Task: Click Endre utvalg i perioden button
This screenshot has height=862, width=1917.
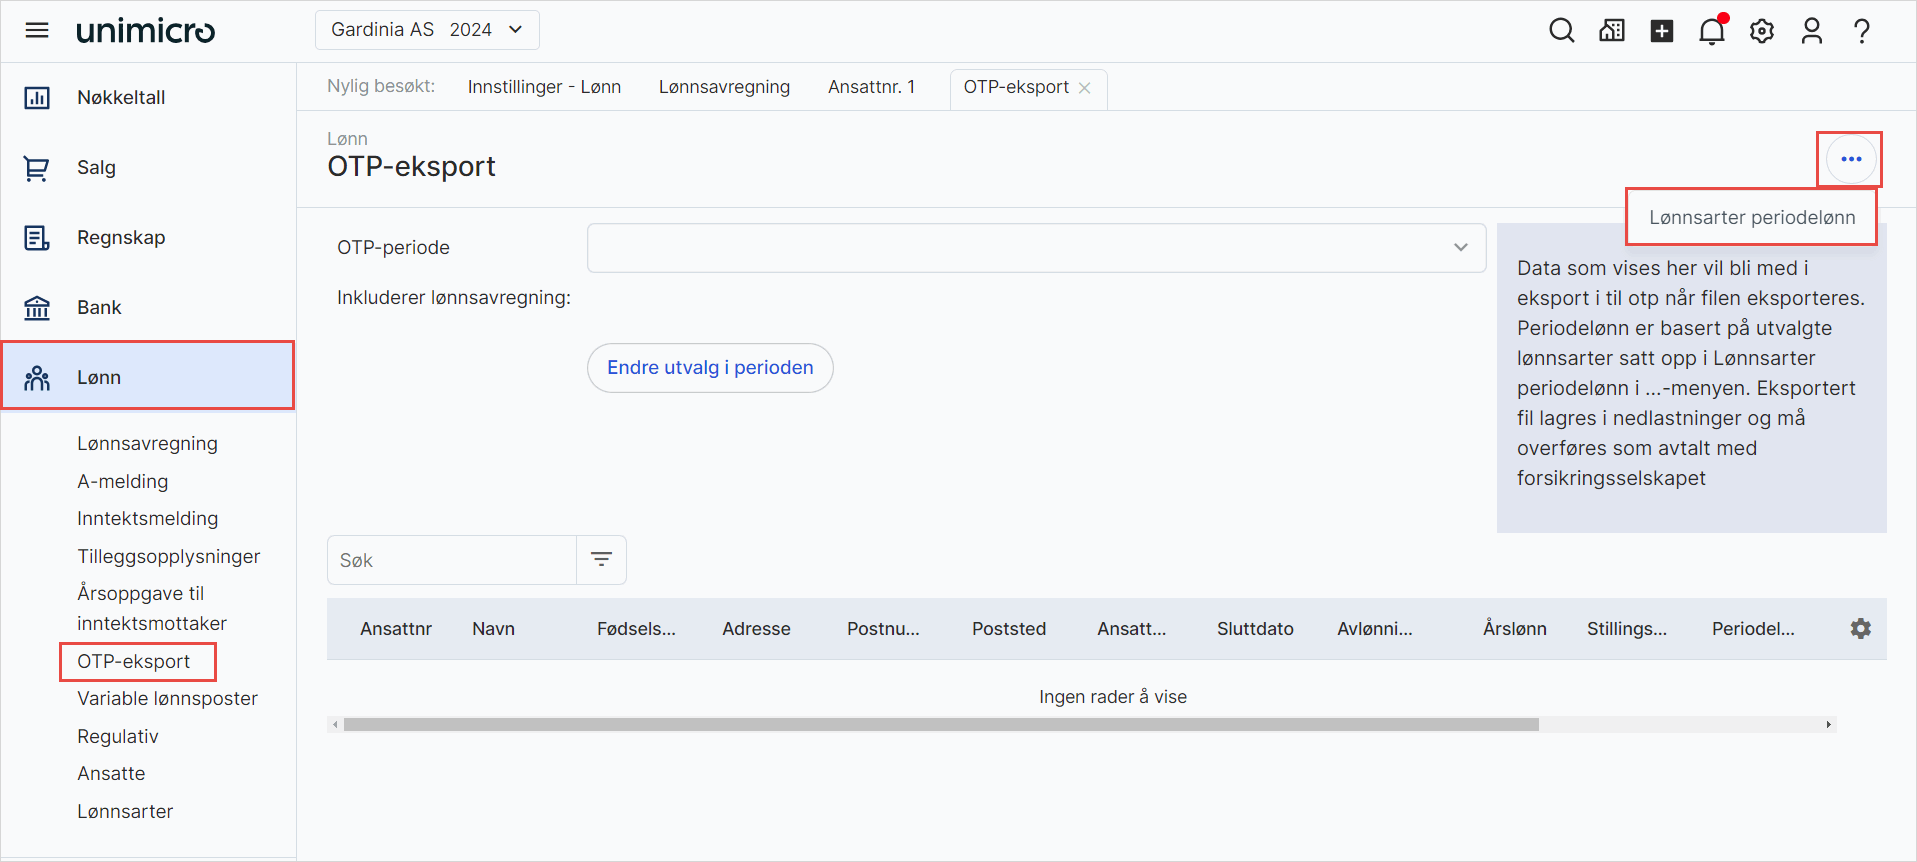Action: [710, 368]
